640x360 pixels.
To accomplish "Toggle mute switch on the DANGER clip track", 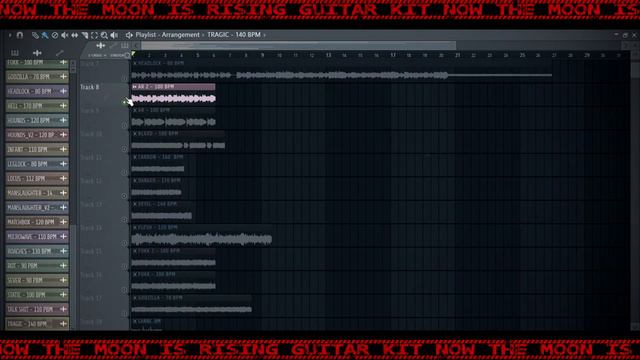I will click(124, 196).
